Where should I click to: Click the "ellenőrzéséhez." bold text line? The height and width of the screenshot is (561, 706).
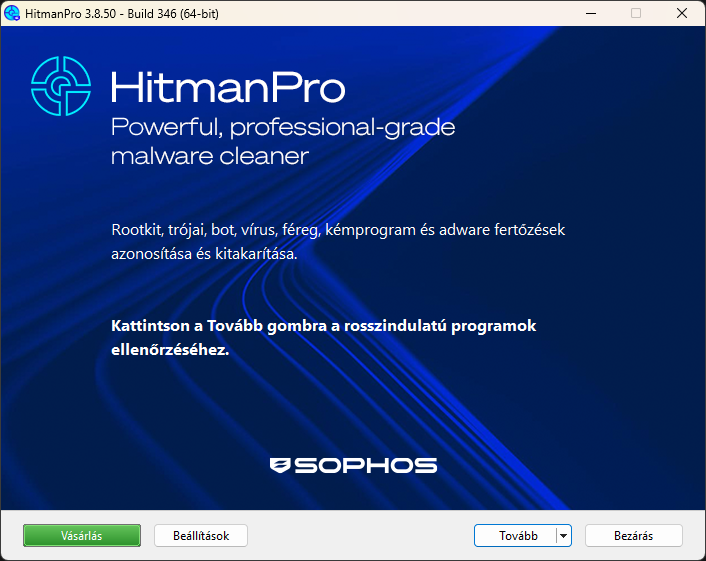click(x=170, y=351)
